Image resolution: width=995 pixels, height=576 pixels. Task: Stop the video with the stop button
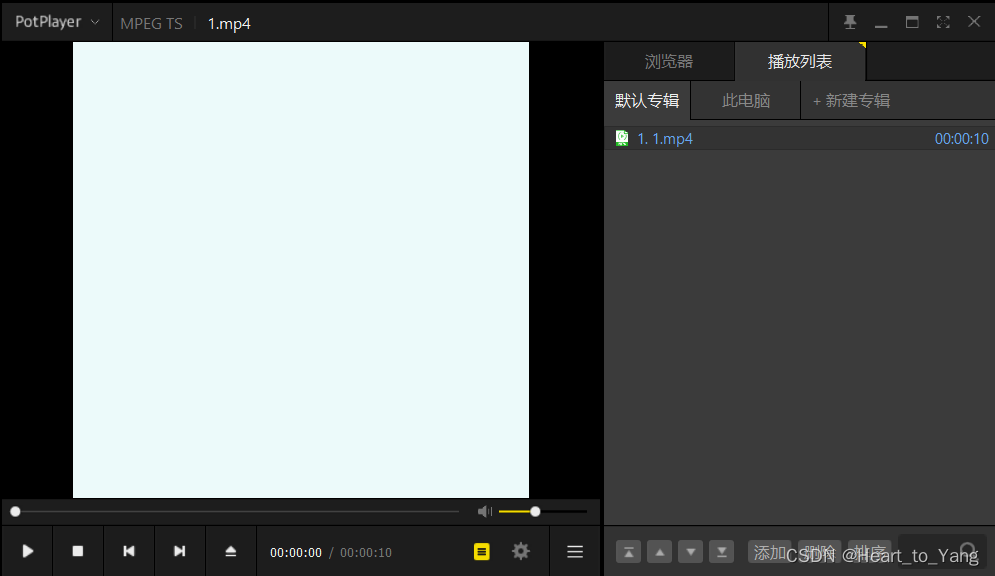tap(77, 551)
